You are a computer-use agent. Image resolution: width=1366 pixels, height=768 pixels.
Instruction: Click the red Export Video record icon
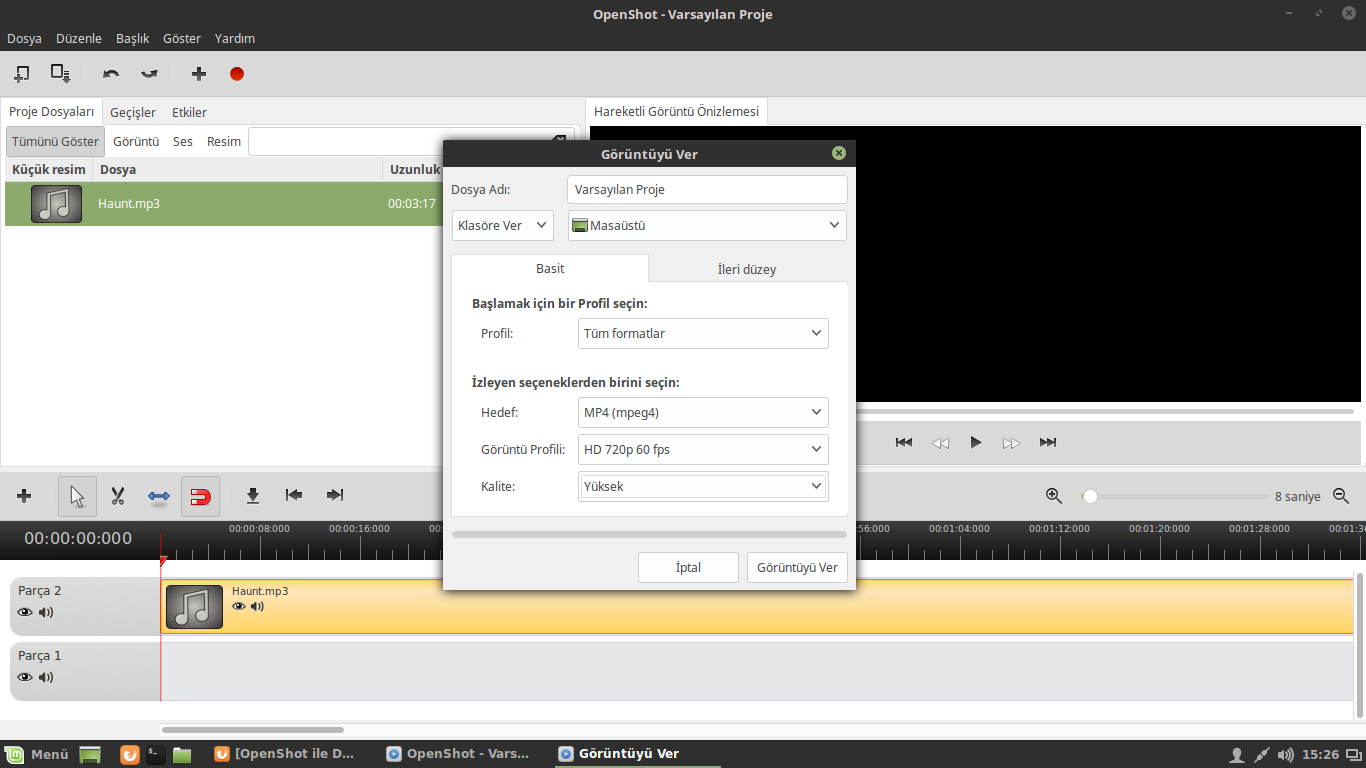[237, 74]
